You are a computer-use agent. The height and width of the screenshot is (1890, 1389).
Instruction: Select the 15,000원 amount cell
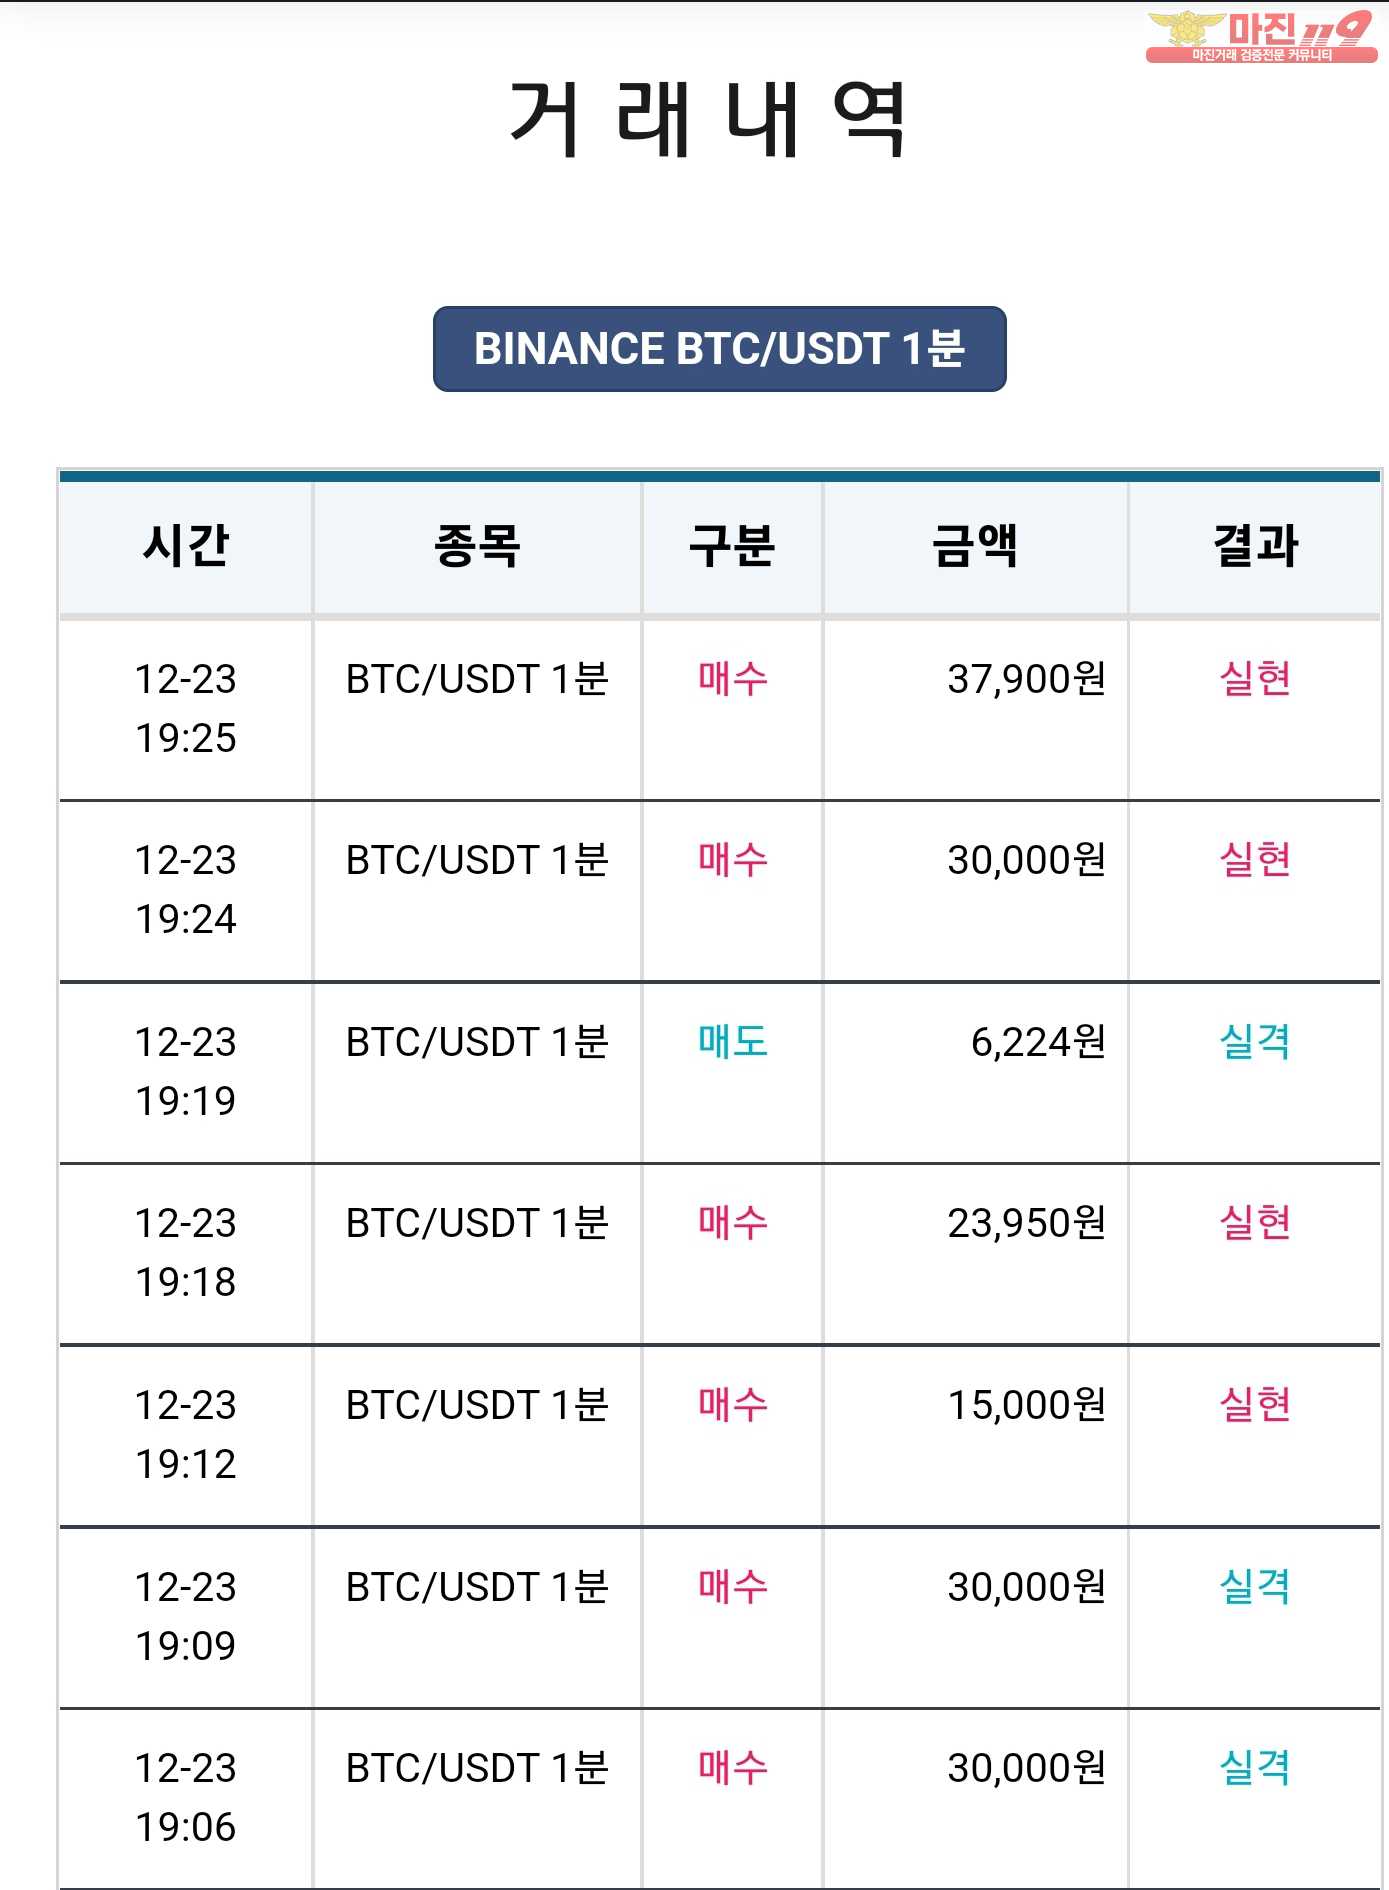click(x=1027, y=1405)
